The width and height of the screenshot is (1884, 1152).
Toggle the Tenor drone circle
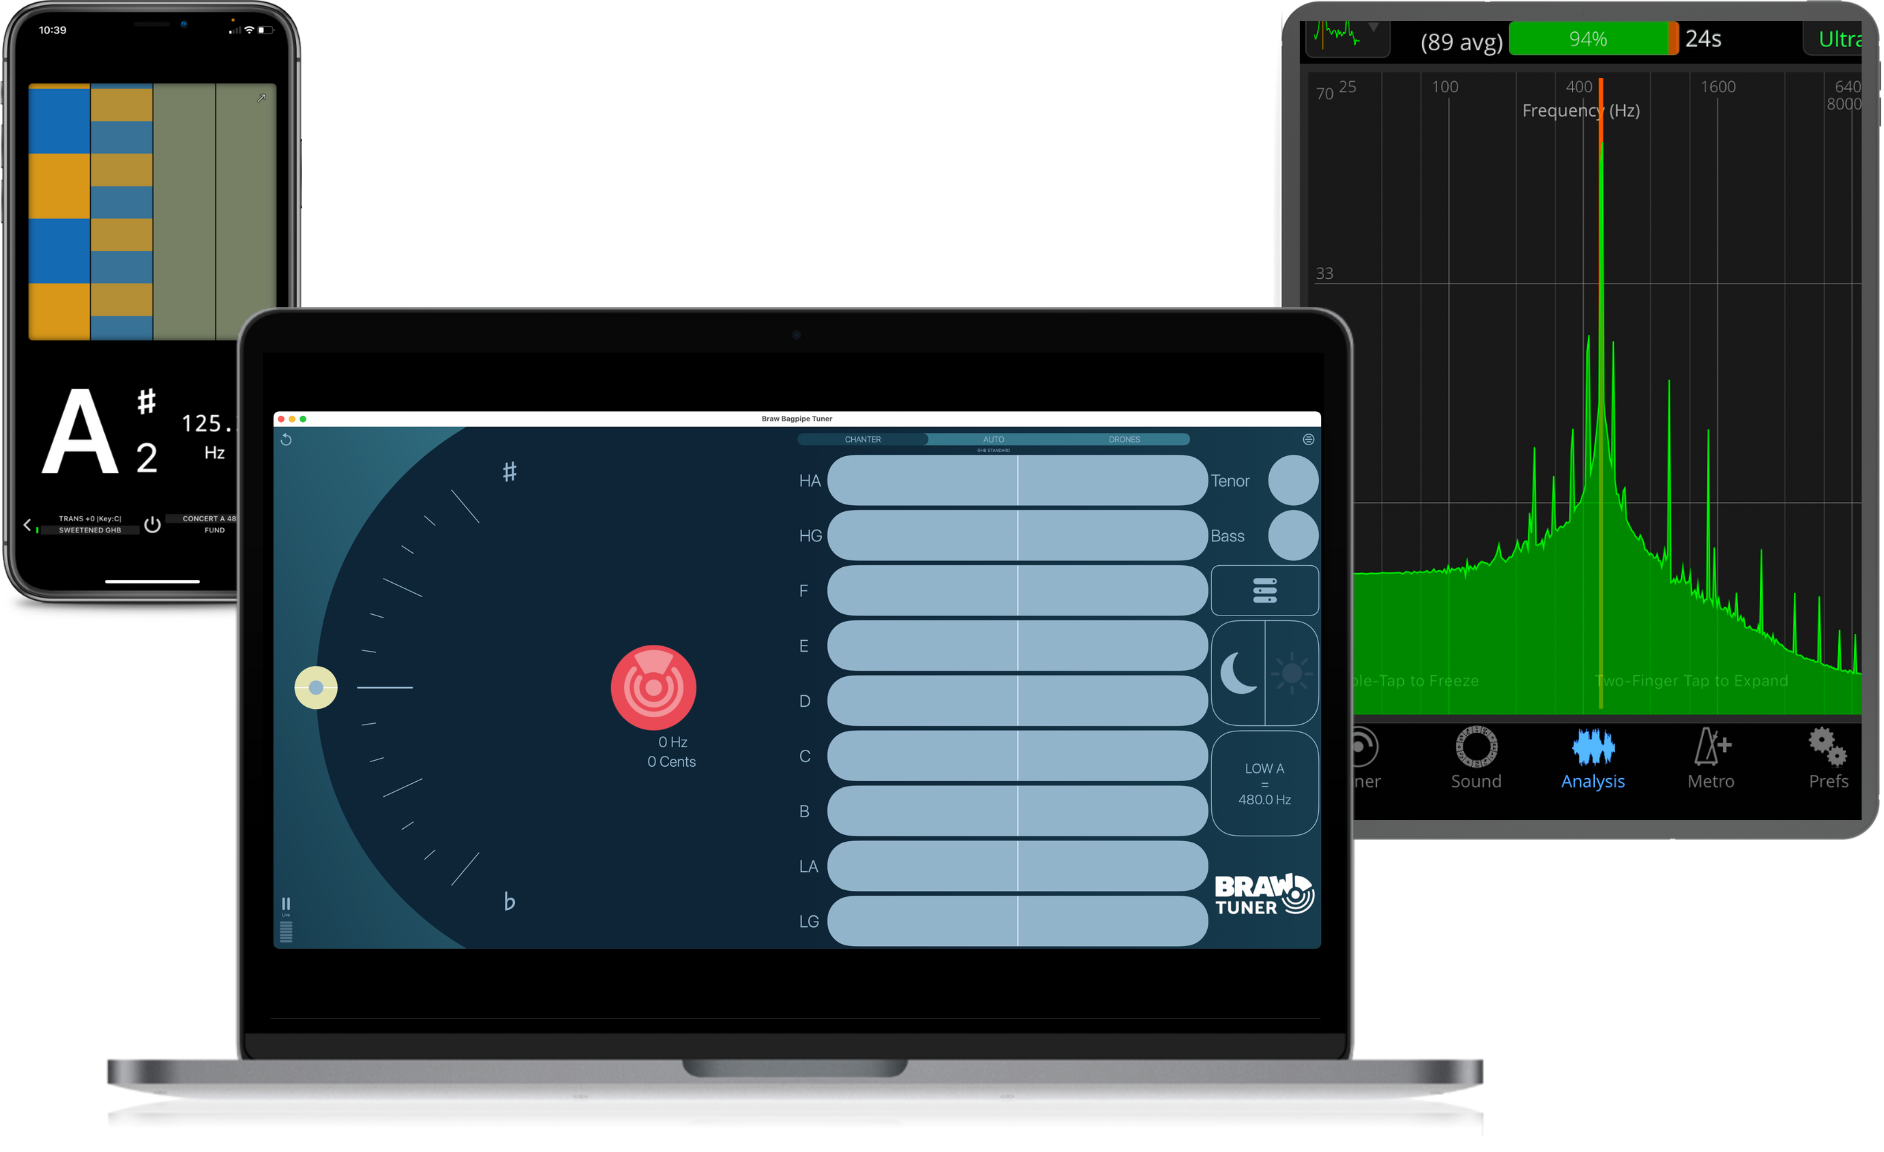point(1292,481)
